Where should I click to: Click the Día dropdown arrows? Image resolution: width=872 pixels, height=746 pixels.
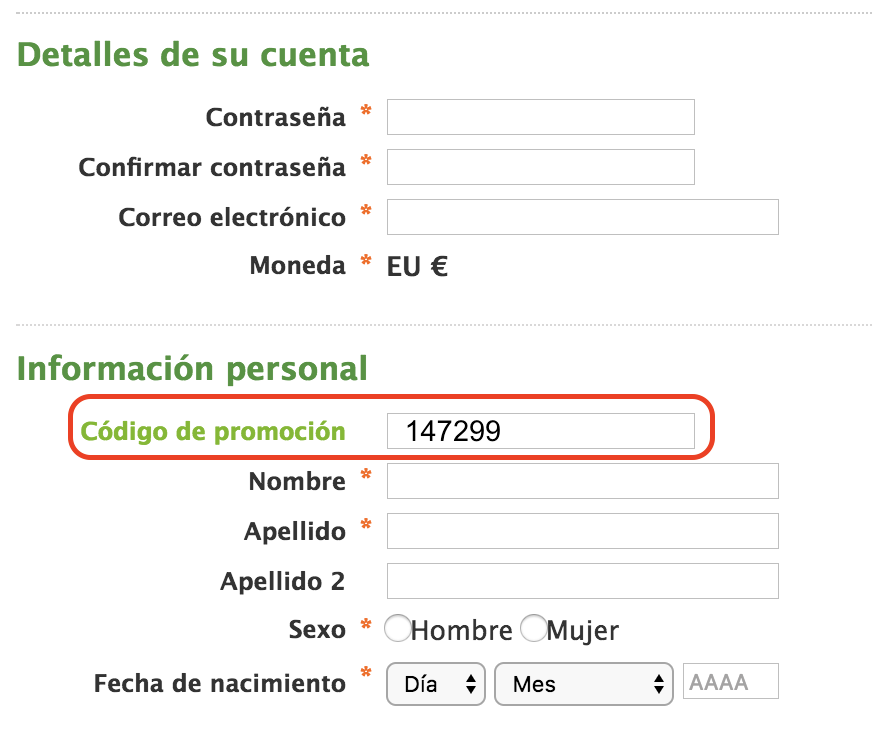coord(471,684)
